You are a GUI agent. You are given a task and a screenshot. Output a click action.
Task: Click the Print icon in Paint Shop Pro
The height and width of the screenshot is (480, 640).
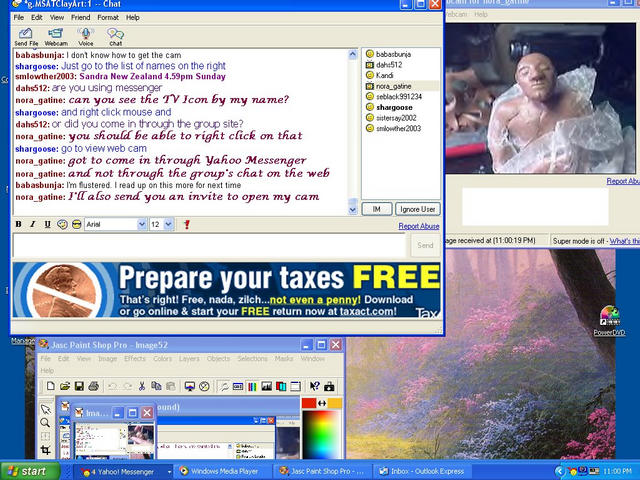click(x=93, y=386)
